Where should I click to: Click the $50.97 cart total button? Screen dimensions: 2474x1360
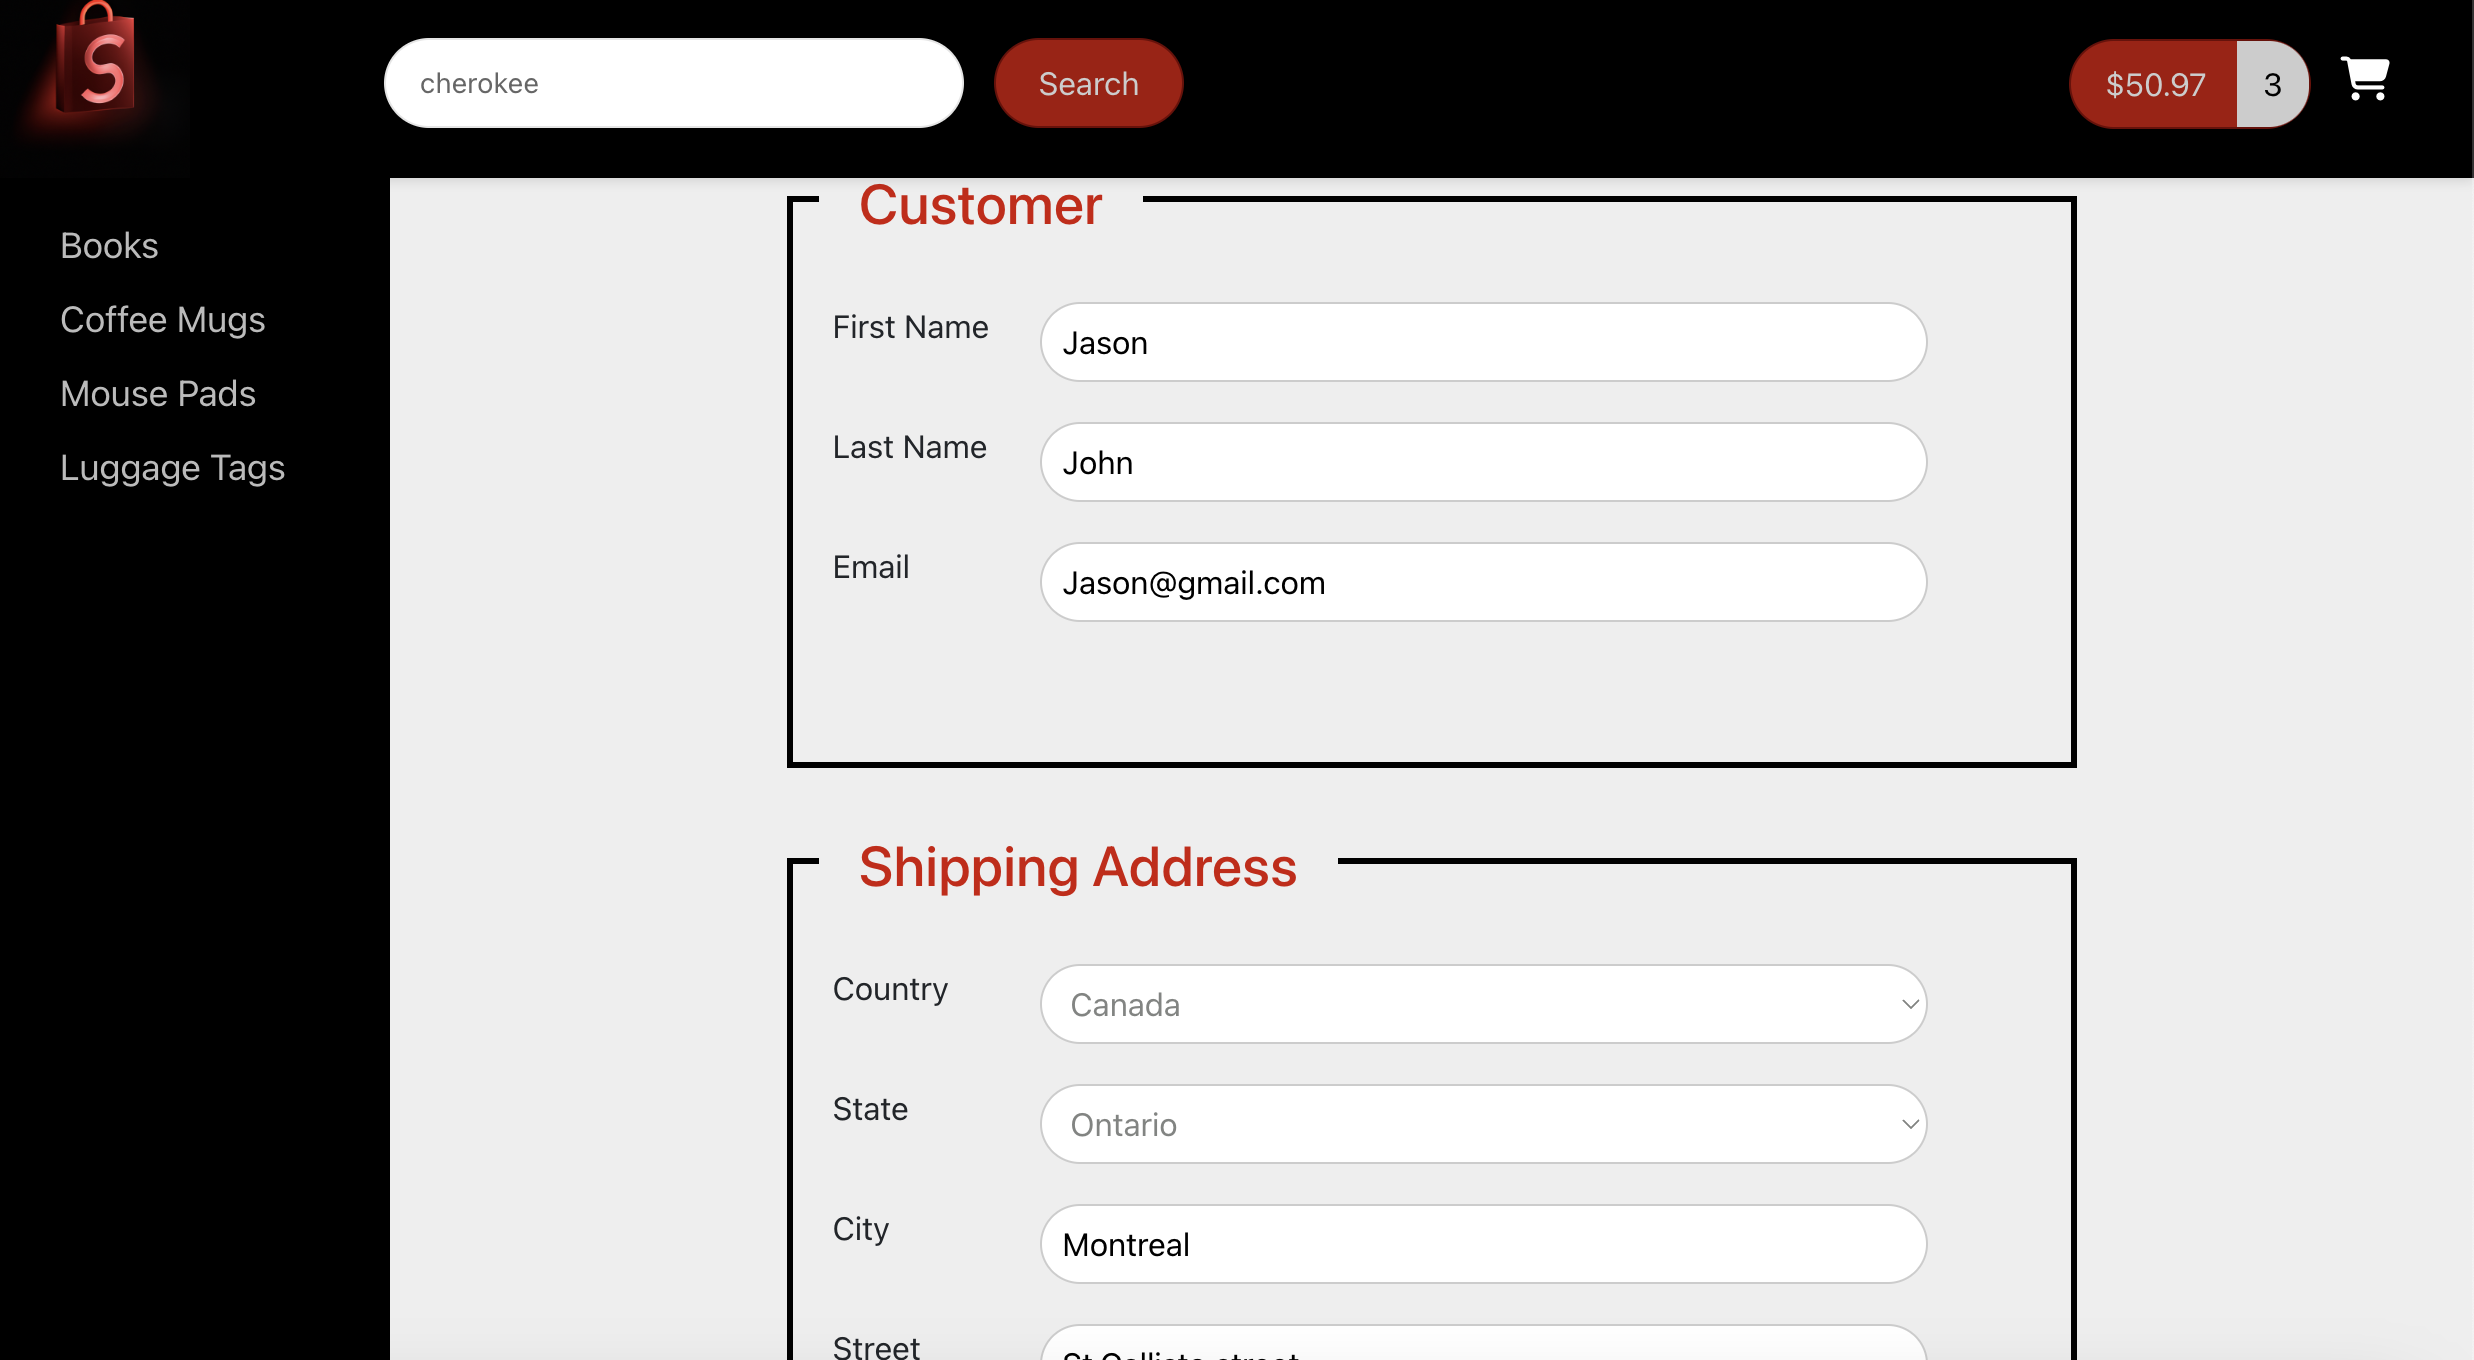(2154, 84)
